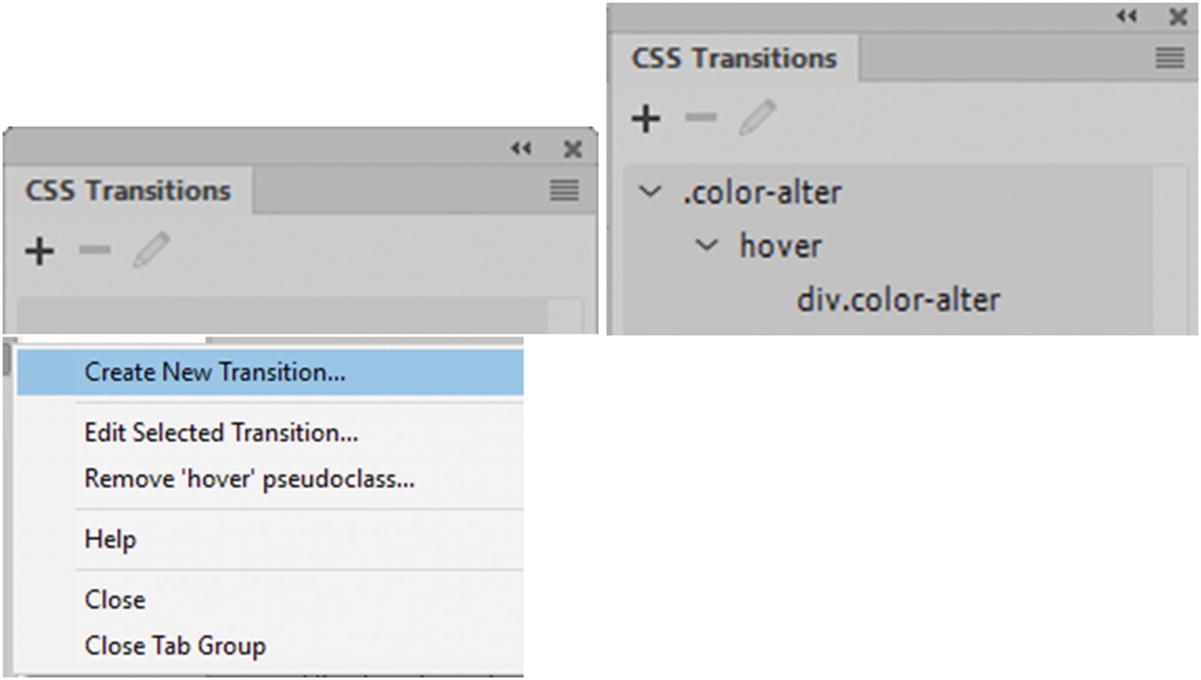Open Help from the context menu
This screenshot has height=680, width=1201.
(110, 539)
